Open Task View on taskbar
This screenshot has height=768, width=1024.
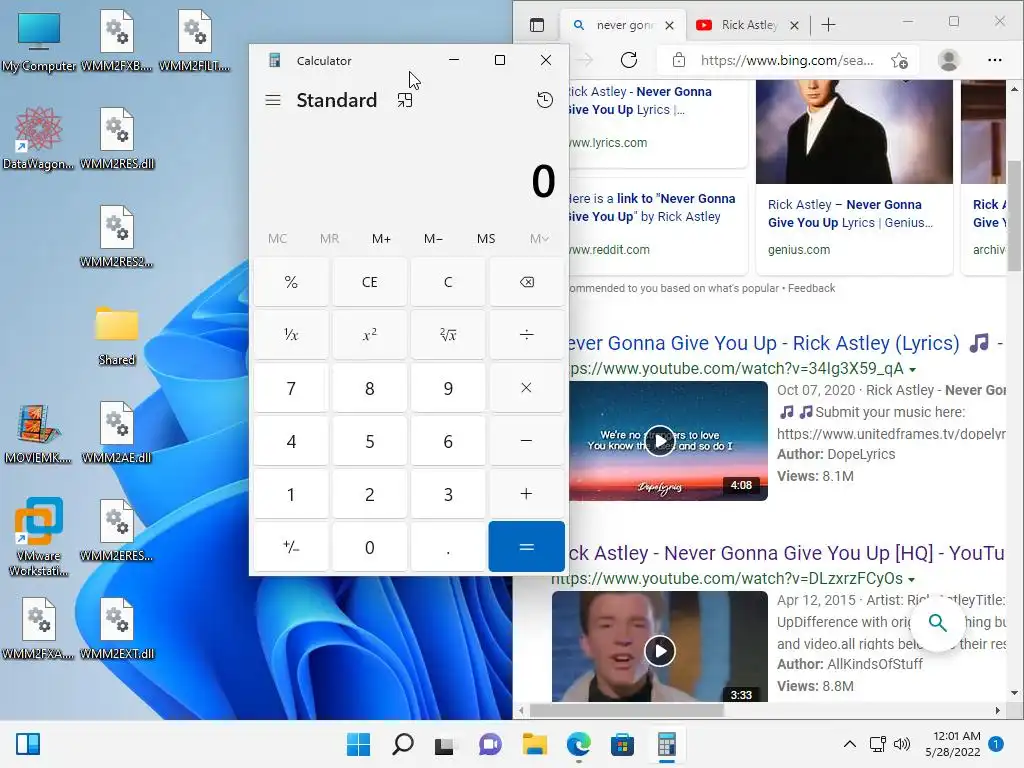point(445,744)
